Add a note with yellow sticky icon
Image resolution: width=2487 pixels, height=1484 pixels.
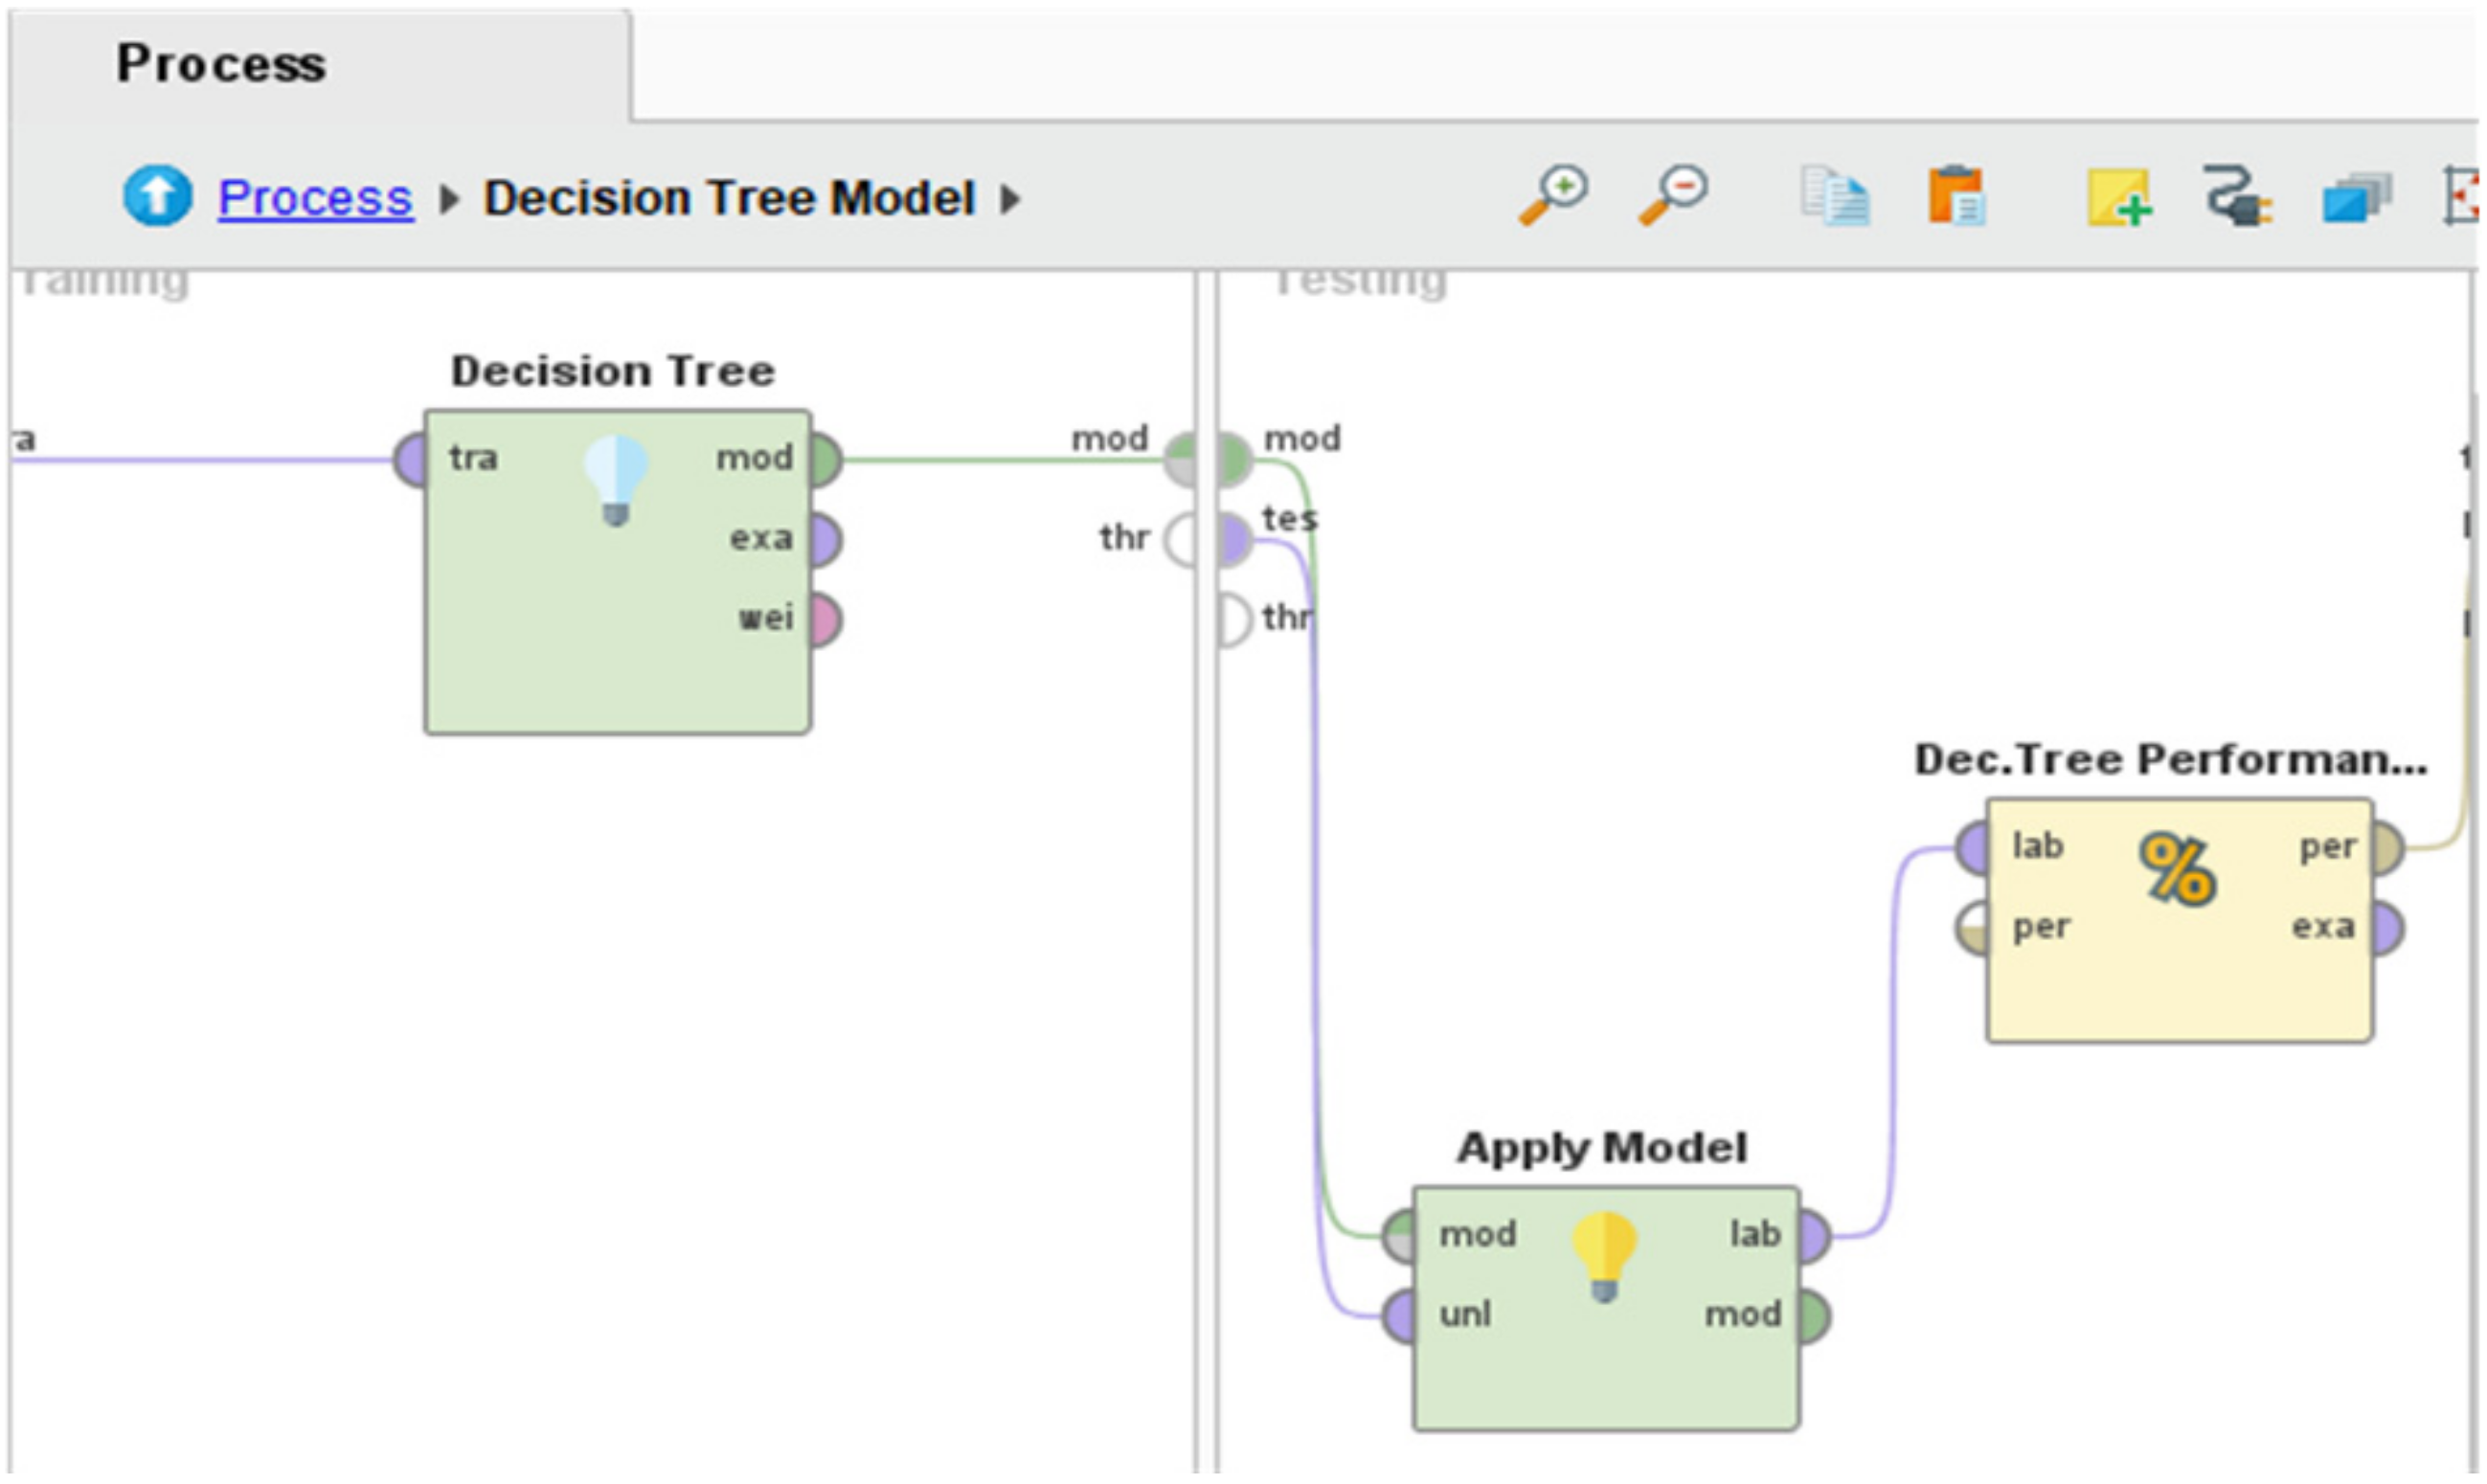click(x=2117, y=197)
